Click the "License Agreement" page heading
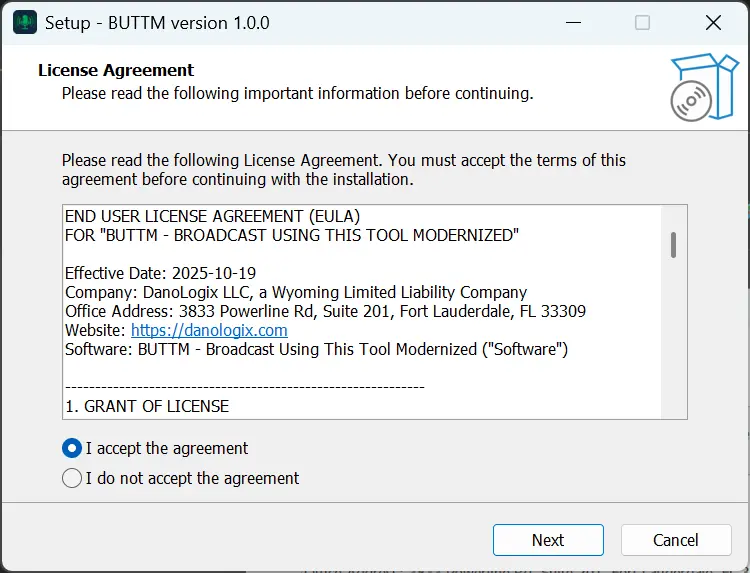 point(116,71)
